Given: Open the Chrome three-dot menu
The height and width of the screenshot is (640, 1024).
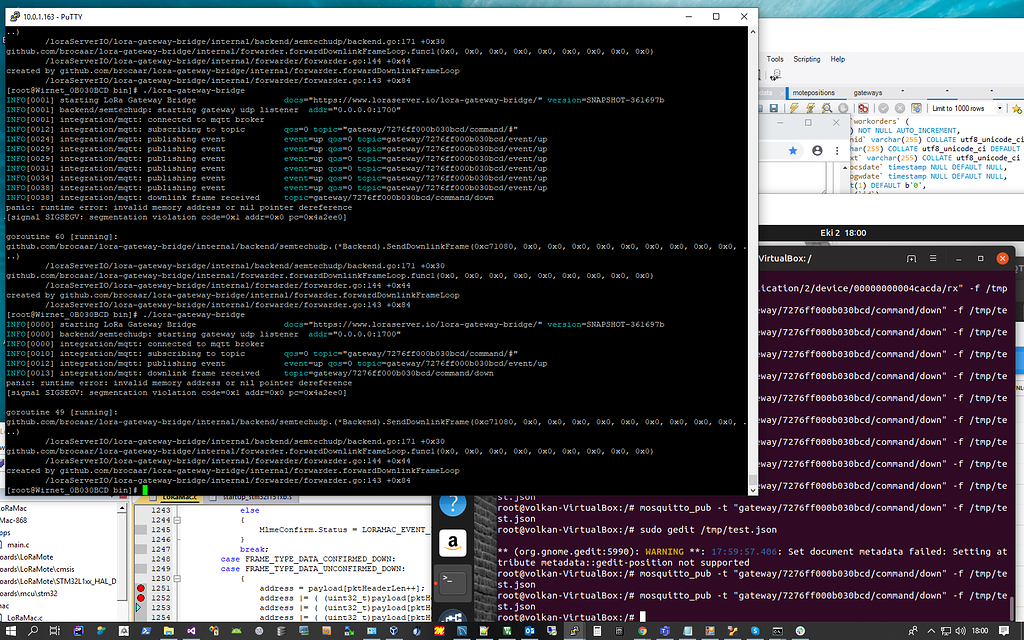Looking at the screenshot, I should coord(837,151).
